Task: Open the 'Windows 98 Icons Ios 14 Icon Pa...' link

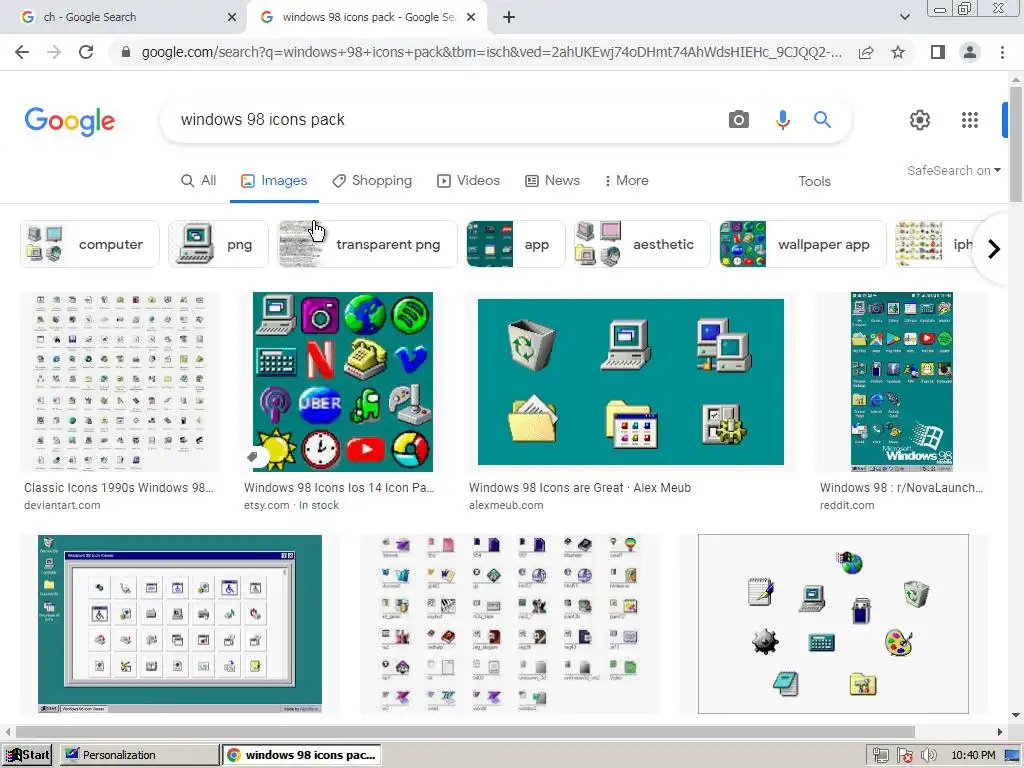Action: tap(339, 488)
